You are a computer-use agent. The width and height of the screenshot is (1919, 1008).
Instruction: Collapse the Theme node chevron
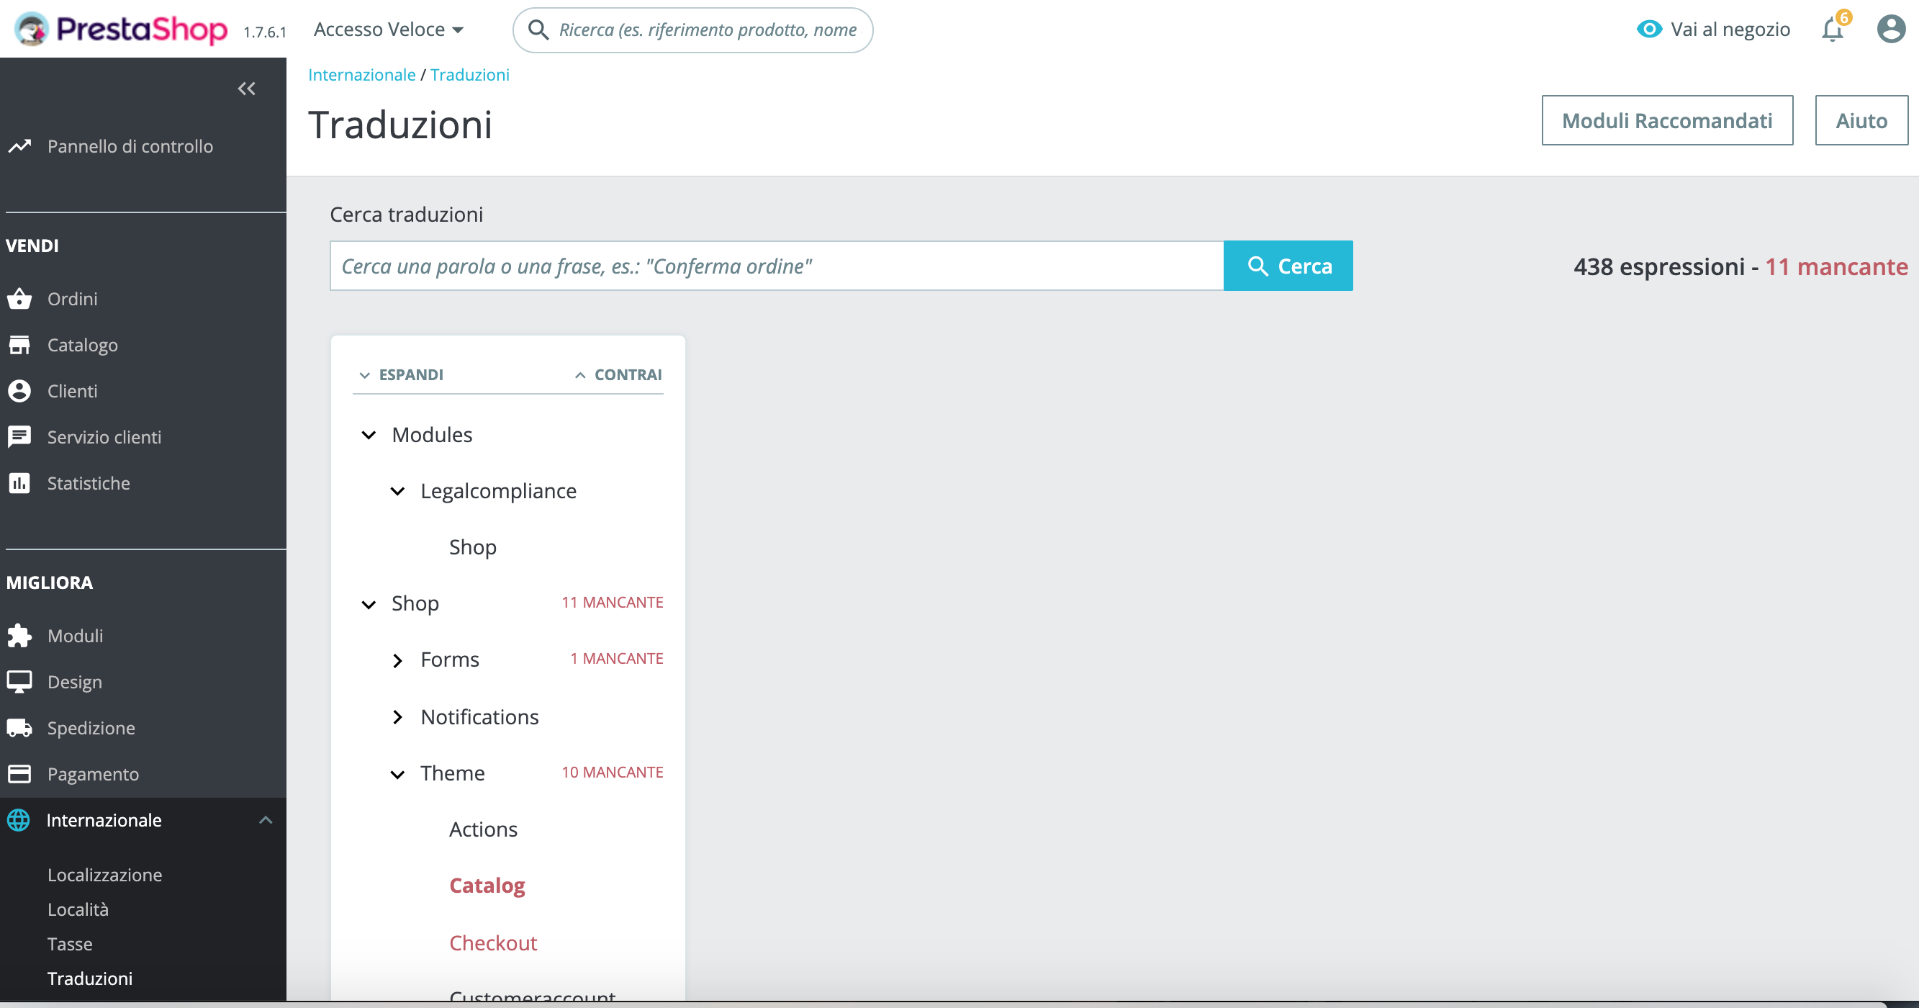(397, 774)
